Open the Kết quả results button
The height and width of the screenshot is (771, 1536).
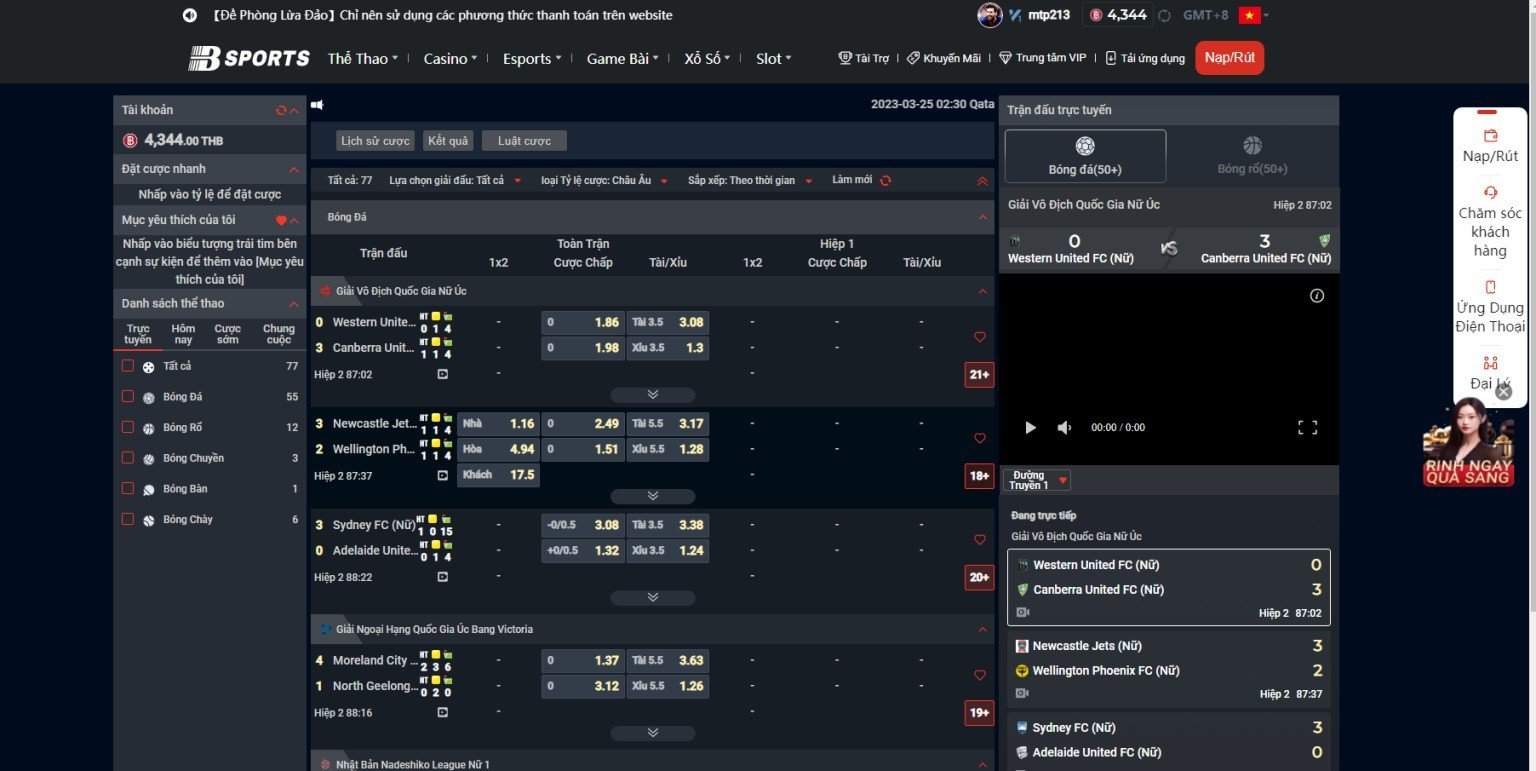448,141
